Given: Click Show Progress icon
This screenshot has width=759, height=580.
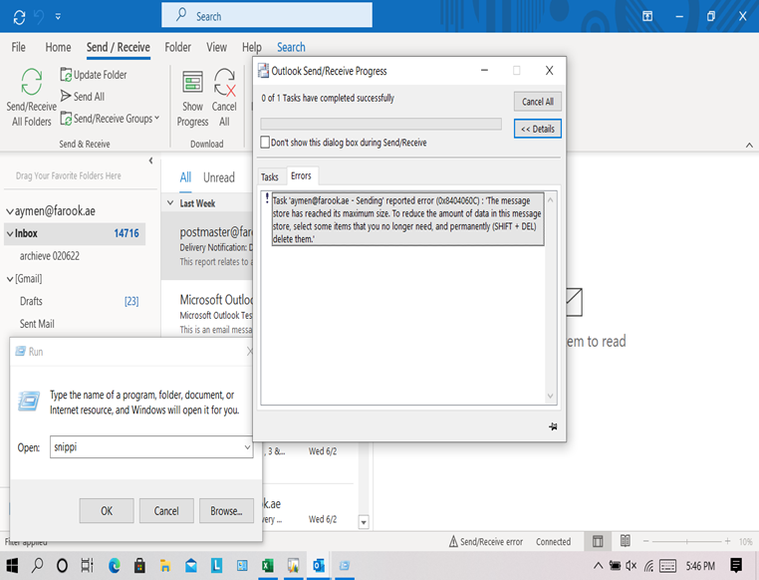Looking at the screenshot, I should [193, 98].
